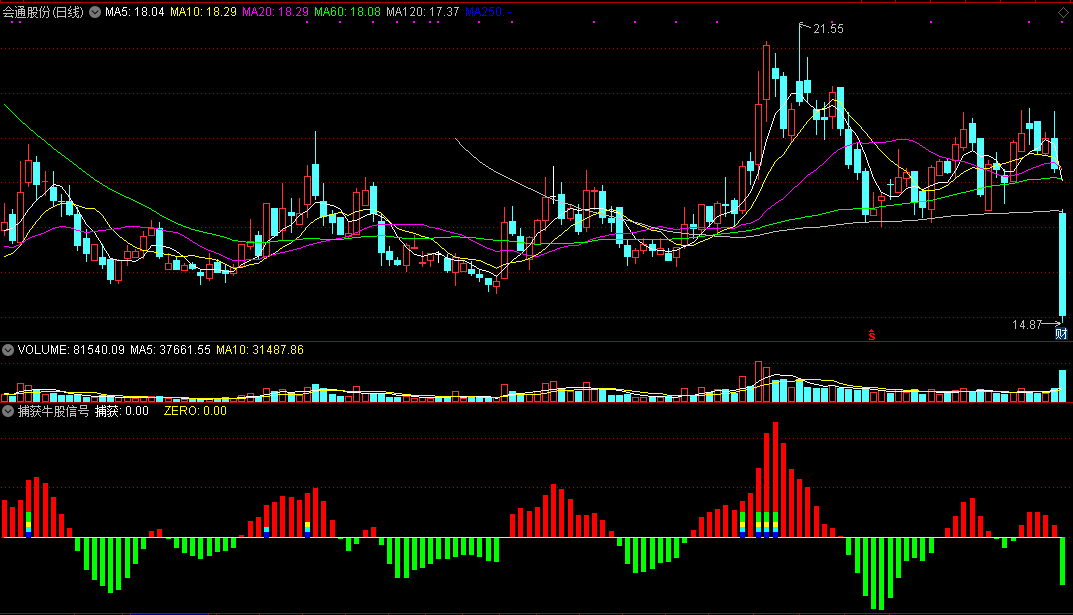Select the MA10: 18.29 label
Screen dimensions: 1073x615
tap(203, 12)
